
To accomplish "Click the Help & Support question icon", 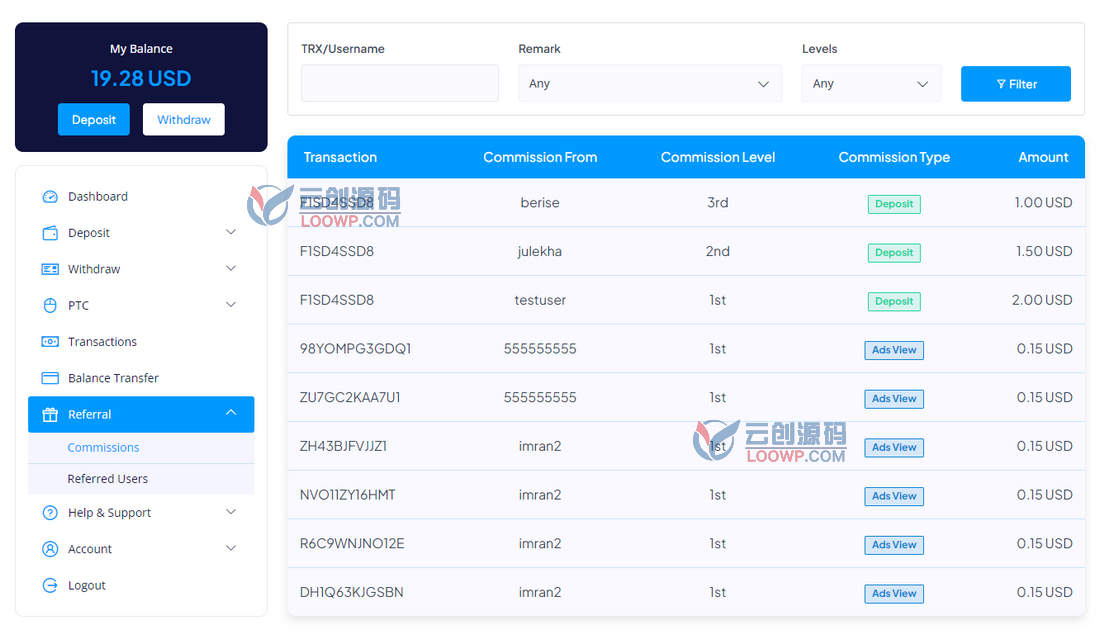I will pos(50,513).
